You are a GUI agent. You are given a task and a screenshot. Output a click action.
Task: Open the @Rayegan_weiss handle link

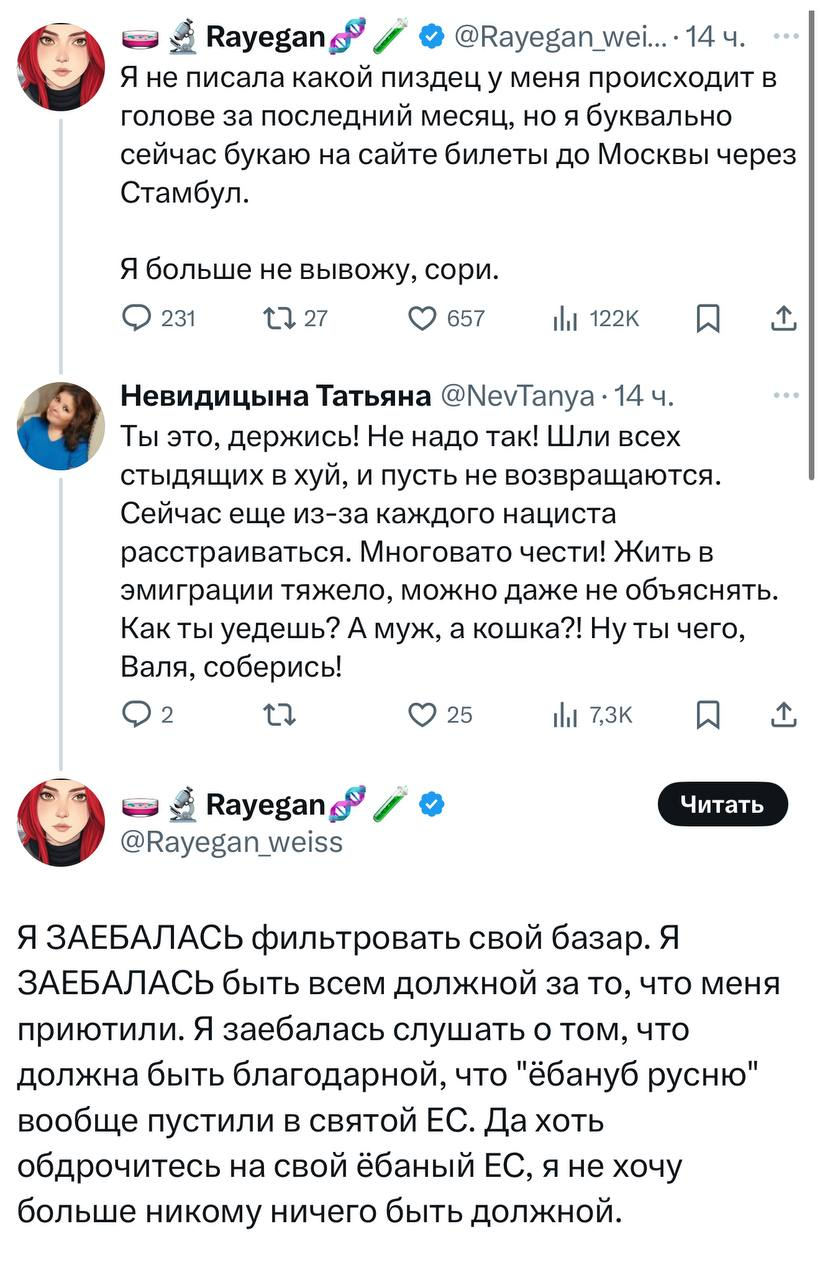click(x=231, y=842)
